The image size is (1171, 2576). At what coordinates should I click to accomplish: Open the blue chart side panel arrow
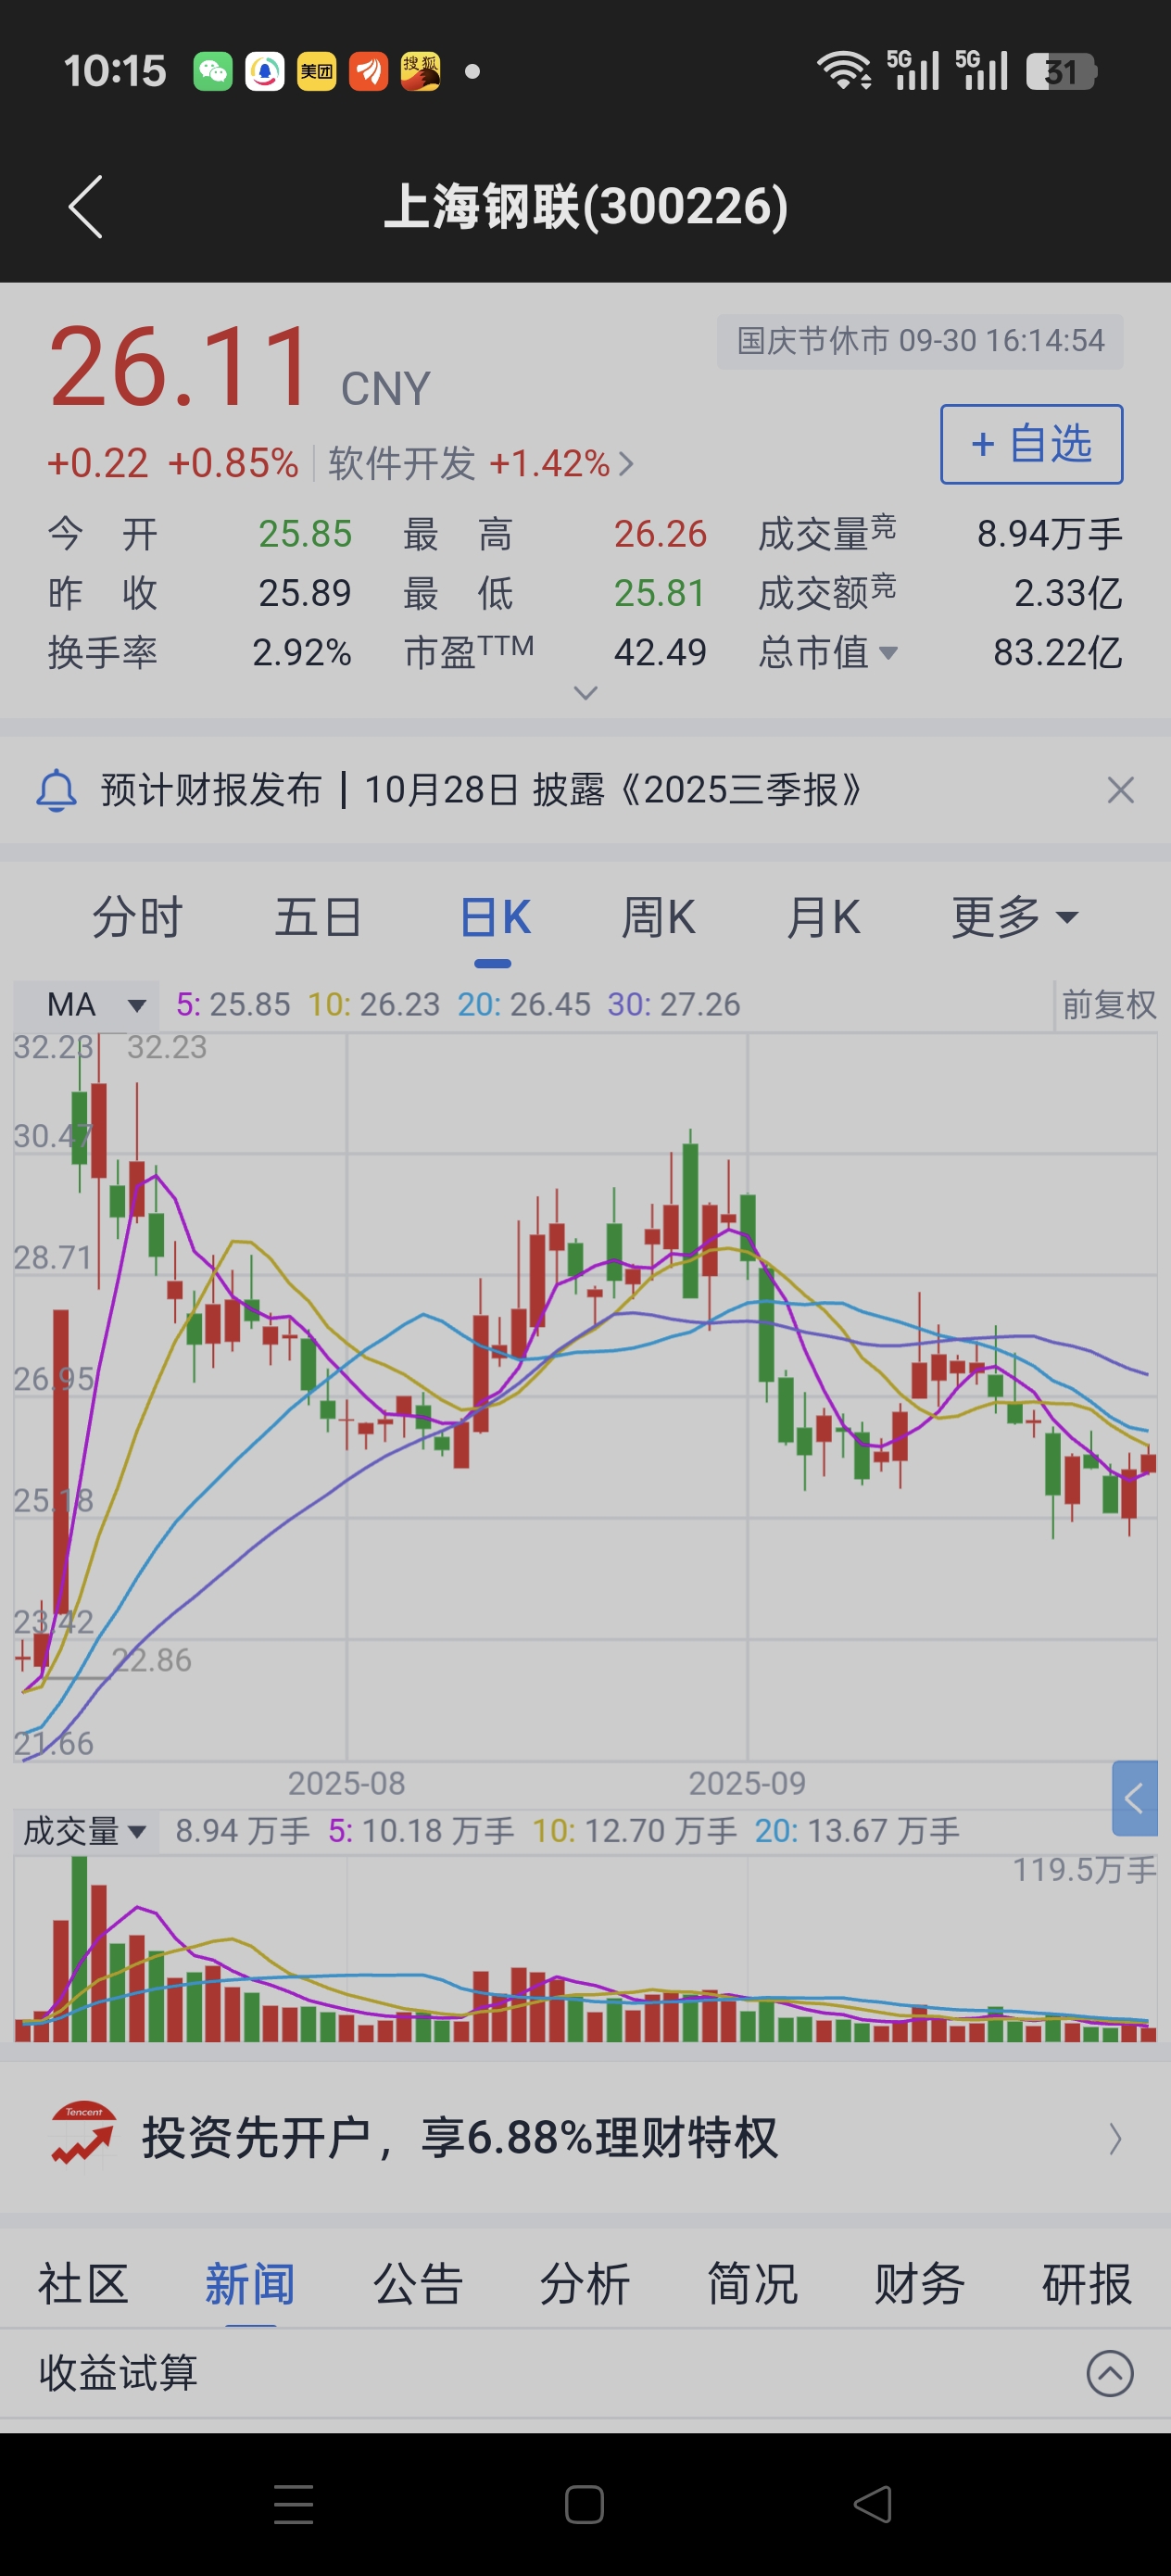tap(1134, 1798)
